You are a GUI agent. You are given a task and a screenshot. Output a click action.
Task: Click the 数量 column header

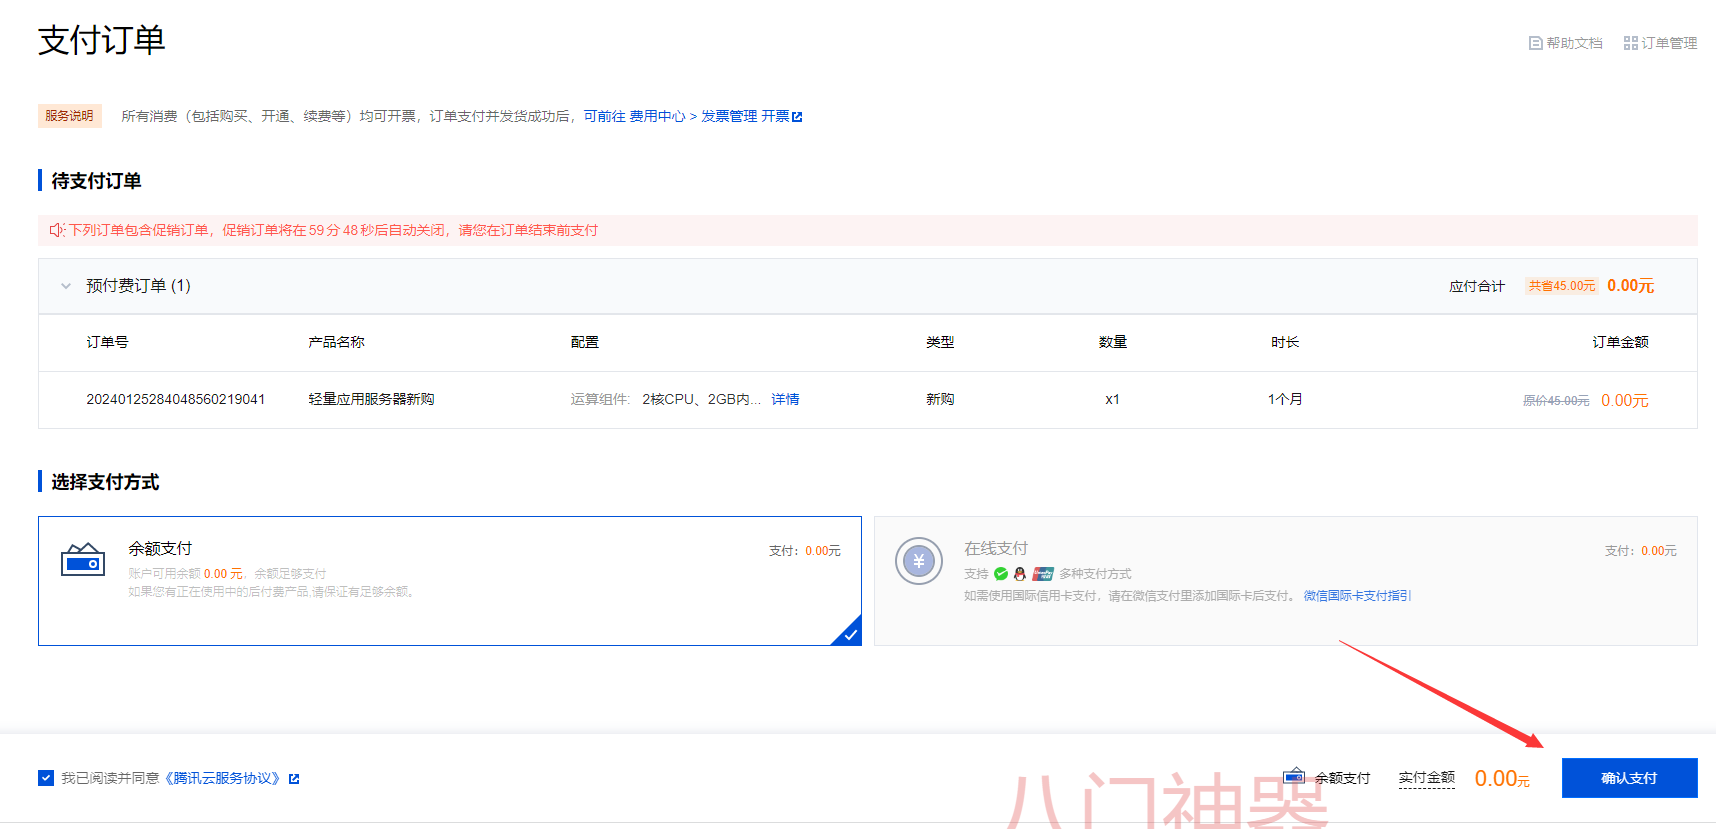pos(1113,342)
